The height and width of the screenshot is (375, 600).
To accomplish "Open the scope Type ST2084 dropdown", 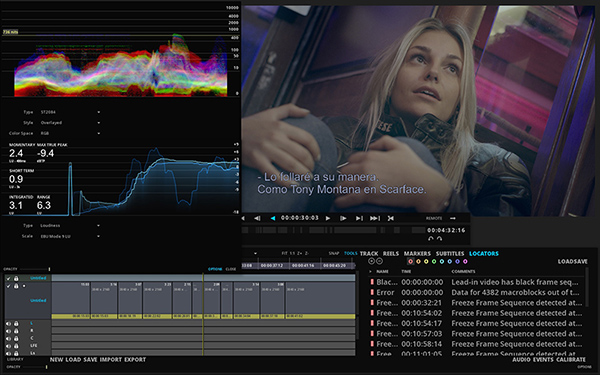I will 99,112.
